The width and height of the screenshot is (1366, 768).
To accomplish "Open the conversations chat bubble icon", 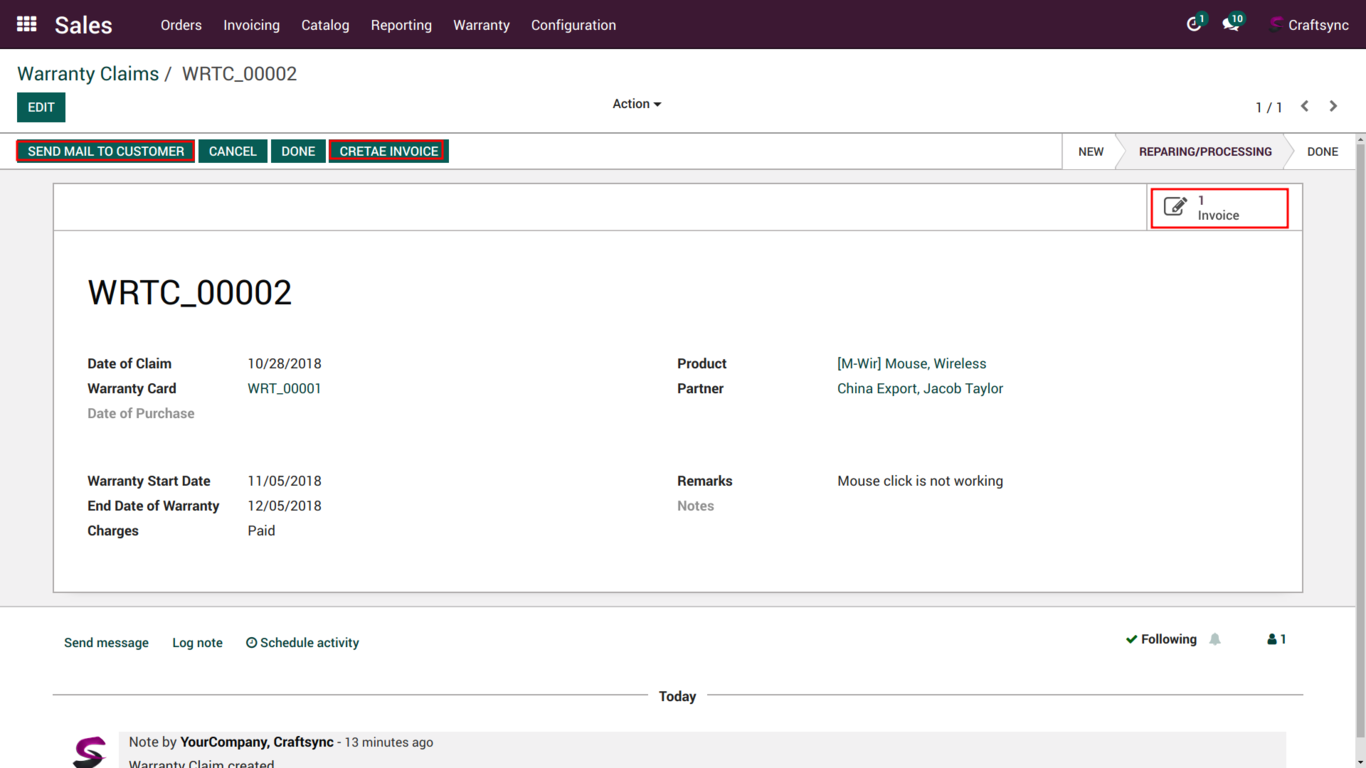I will tap(1230, 25).
